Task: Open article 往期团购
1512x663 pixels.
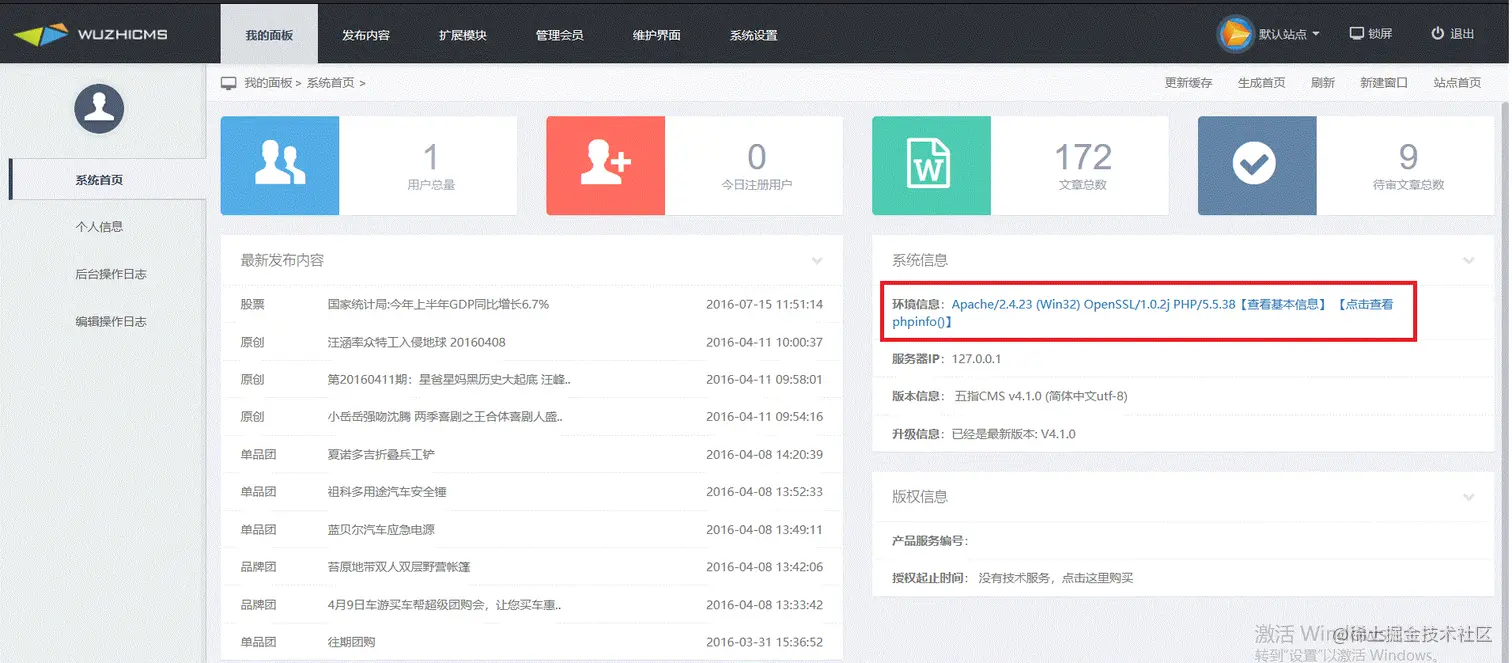Action: (x=351, y=642)
